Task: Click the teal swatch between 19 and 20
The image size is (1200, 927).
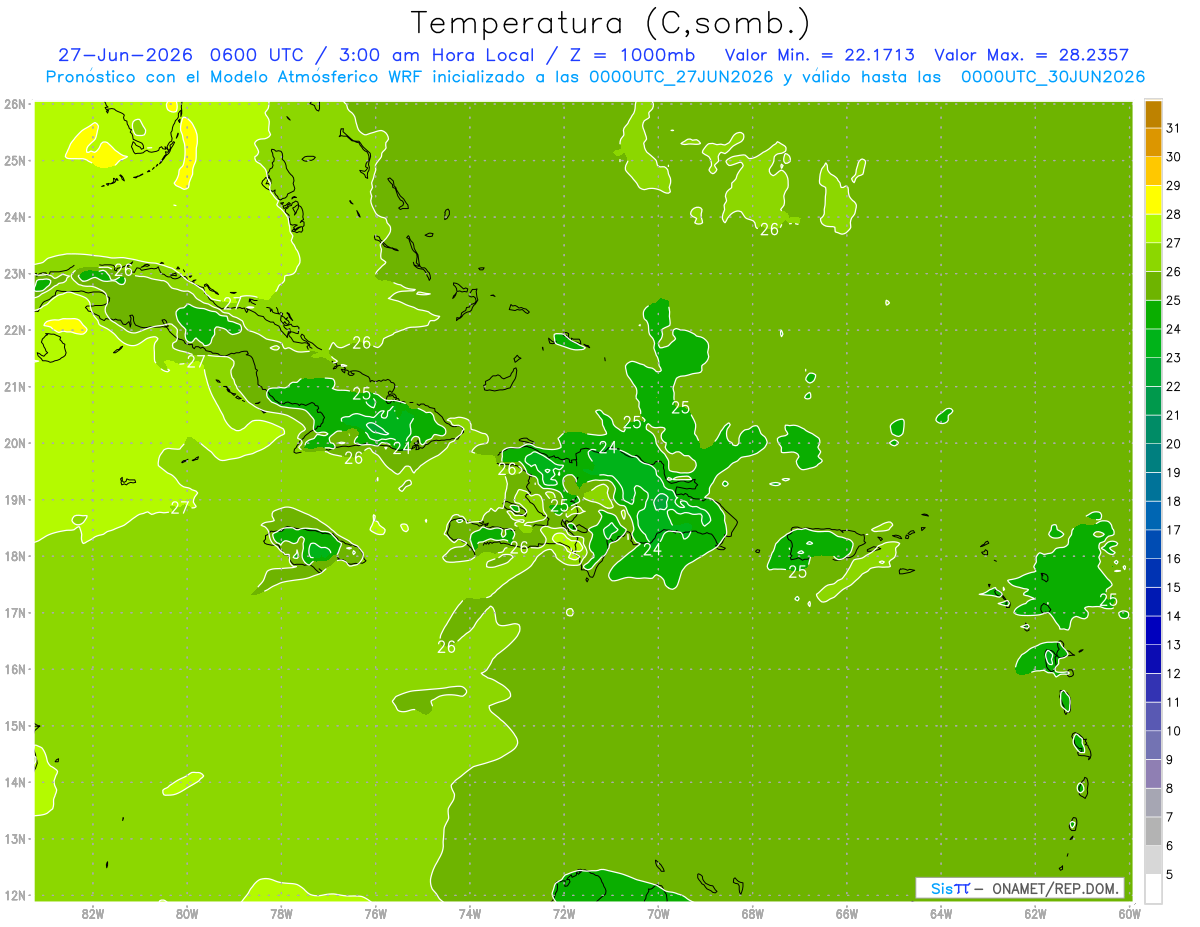Action: (x=1153, y=458)
